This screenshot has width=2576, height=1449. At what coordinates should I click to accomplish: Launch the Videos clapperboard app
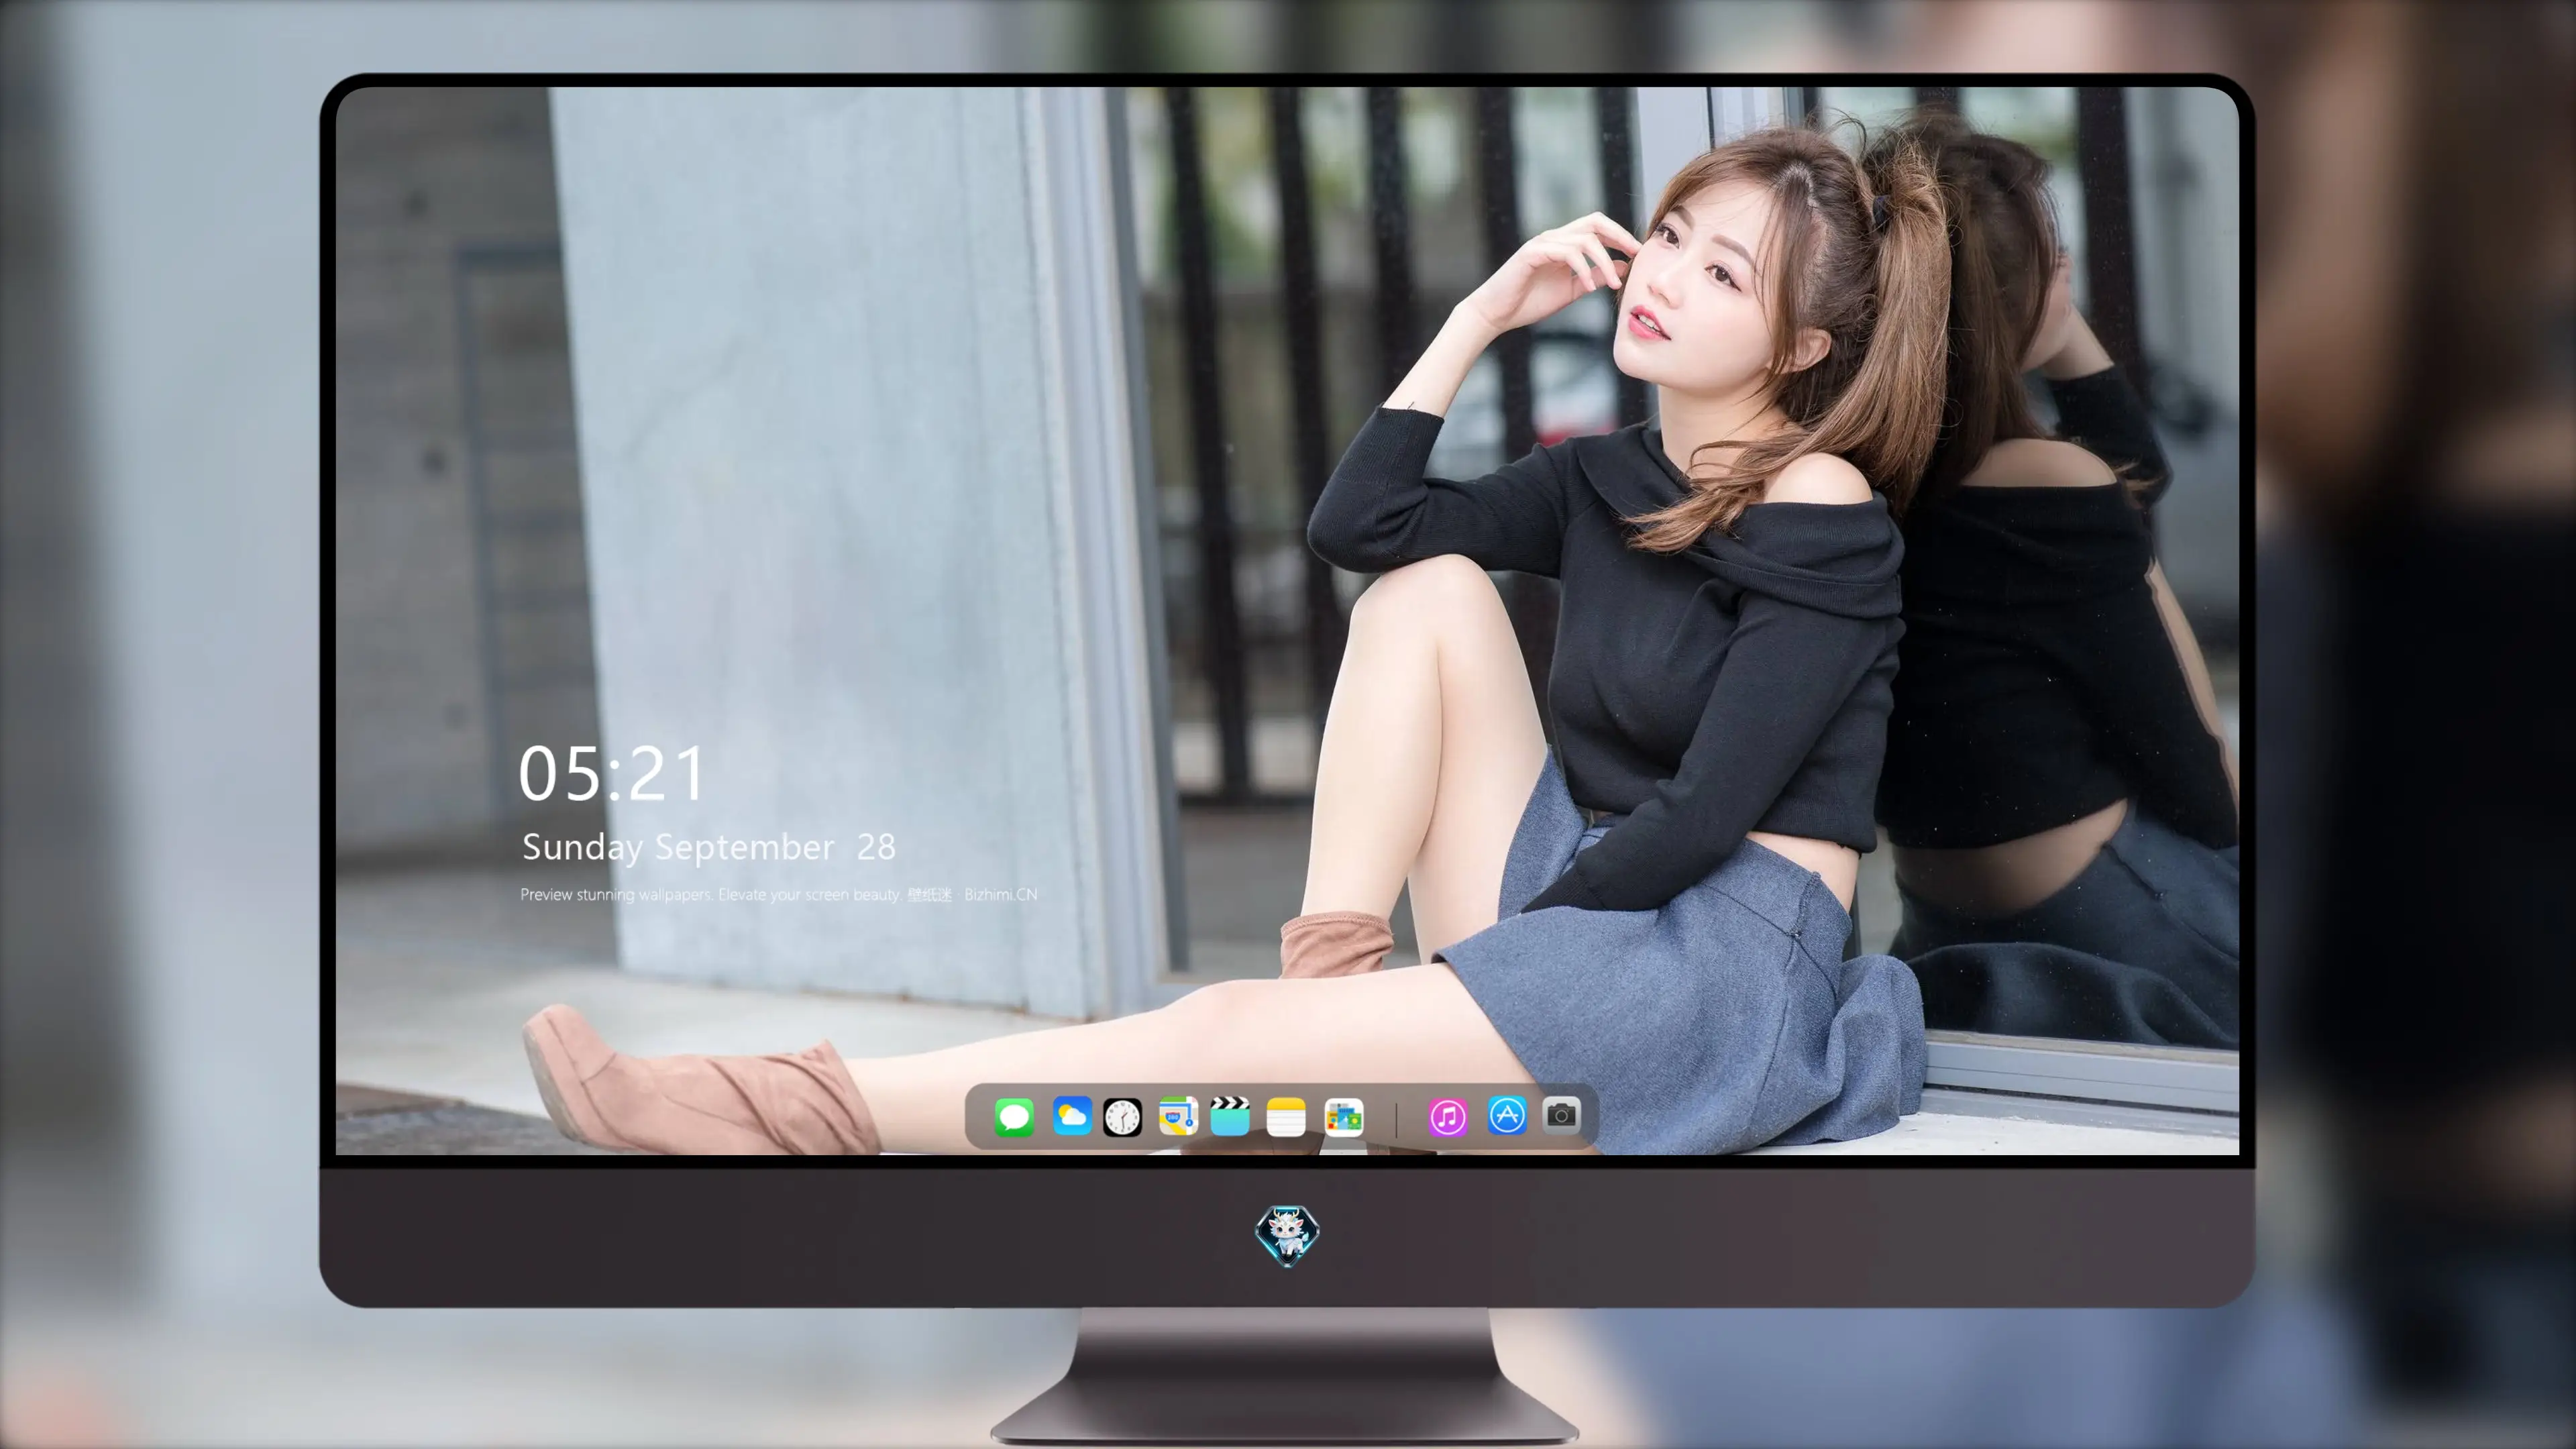click(x=1230, y=1116)
